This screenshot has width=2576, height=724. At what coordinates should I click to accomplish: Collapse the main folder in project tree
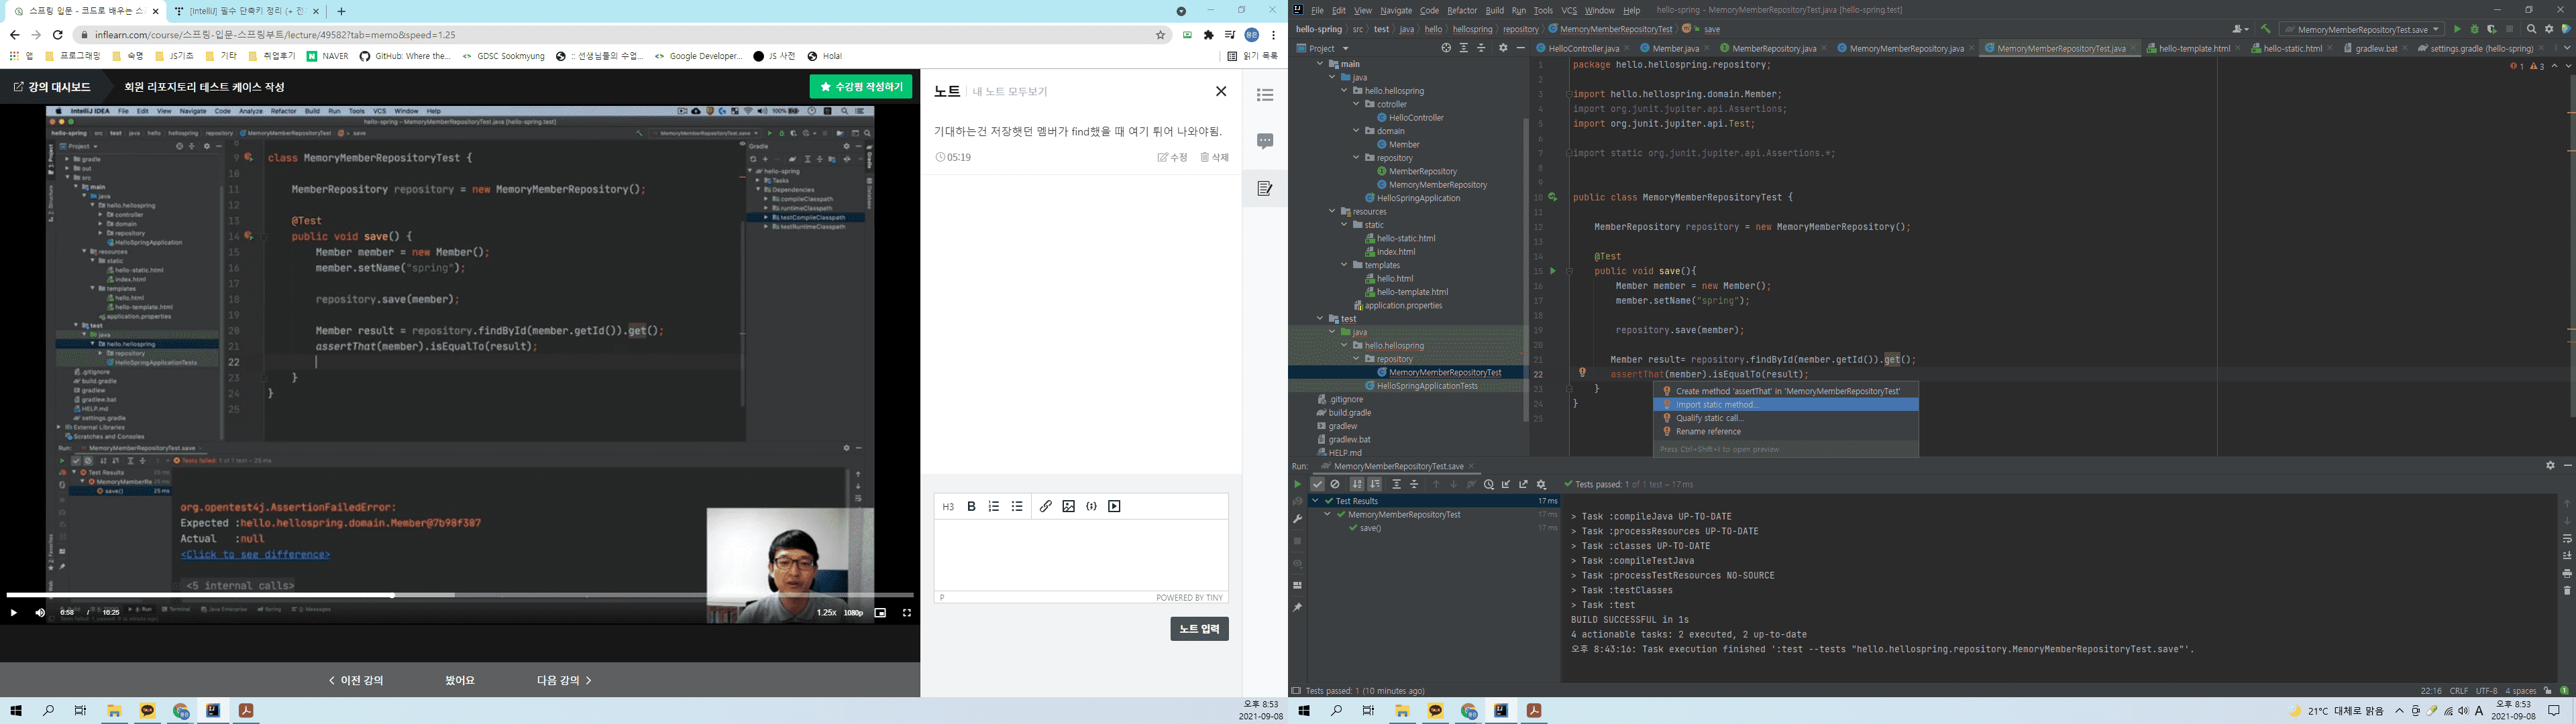[1321, 64]
